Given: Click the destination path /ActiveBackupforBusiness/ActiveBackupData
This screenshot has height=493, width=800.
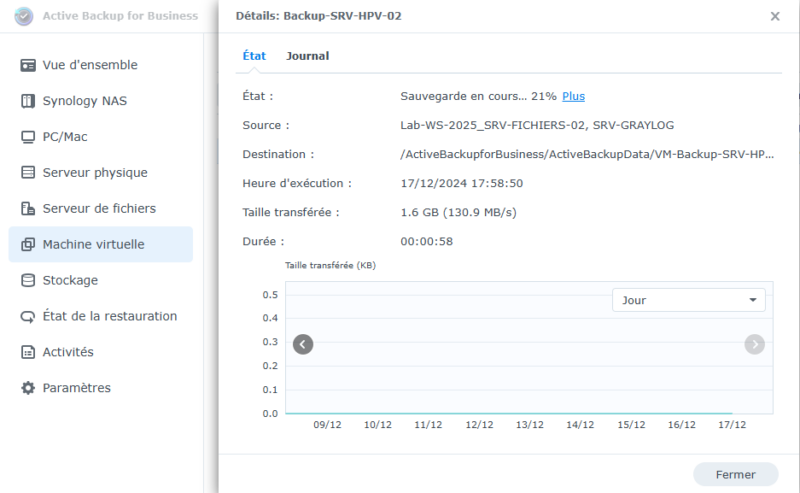Looking at the screenshot, I should [x=587, y=155].
